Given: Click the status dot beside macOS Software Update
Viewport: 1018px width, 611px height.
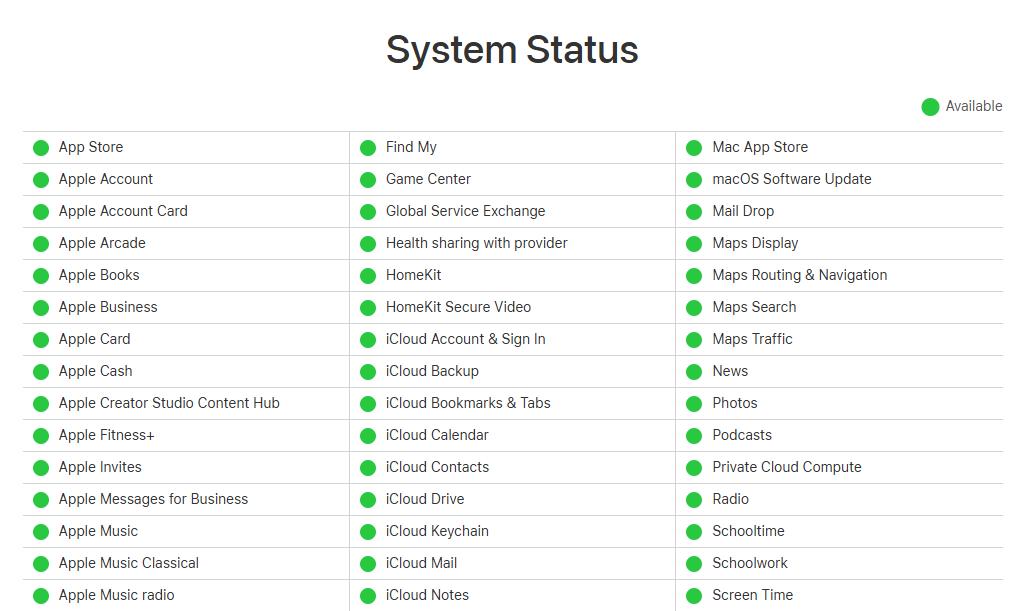Looking at the screenshot, I should click(x=694, y=180).
